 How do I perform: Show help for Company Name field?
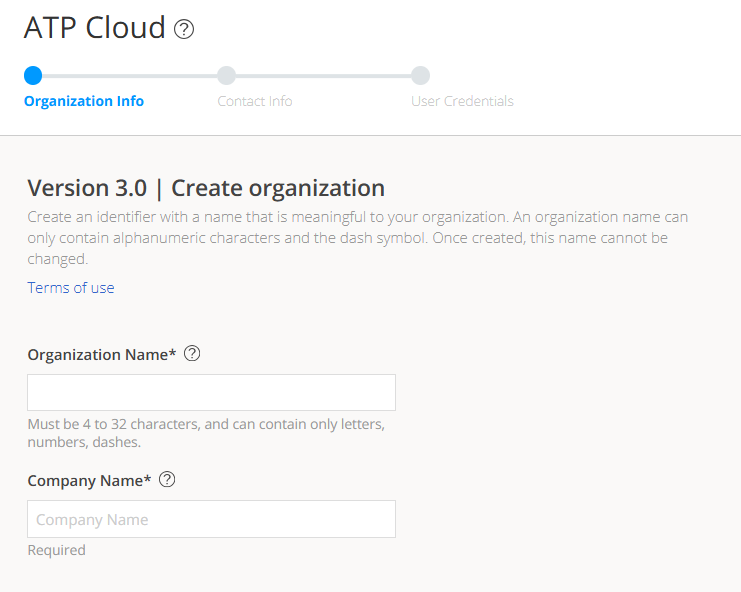[x=167, y=480]
